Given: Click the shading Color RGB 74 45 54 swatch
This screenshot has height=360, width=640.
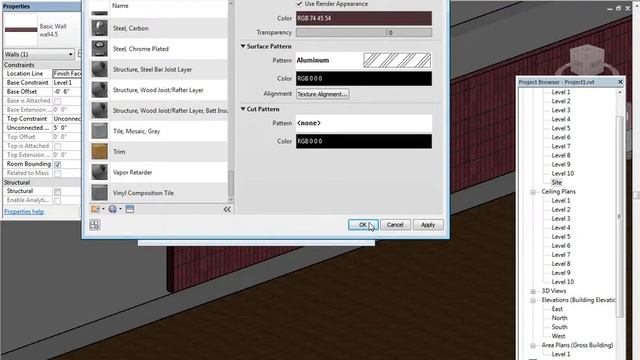Looking at the screenshot, I should tap(364, 18).
